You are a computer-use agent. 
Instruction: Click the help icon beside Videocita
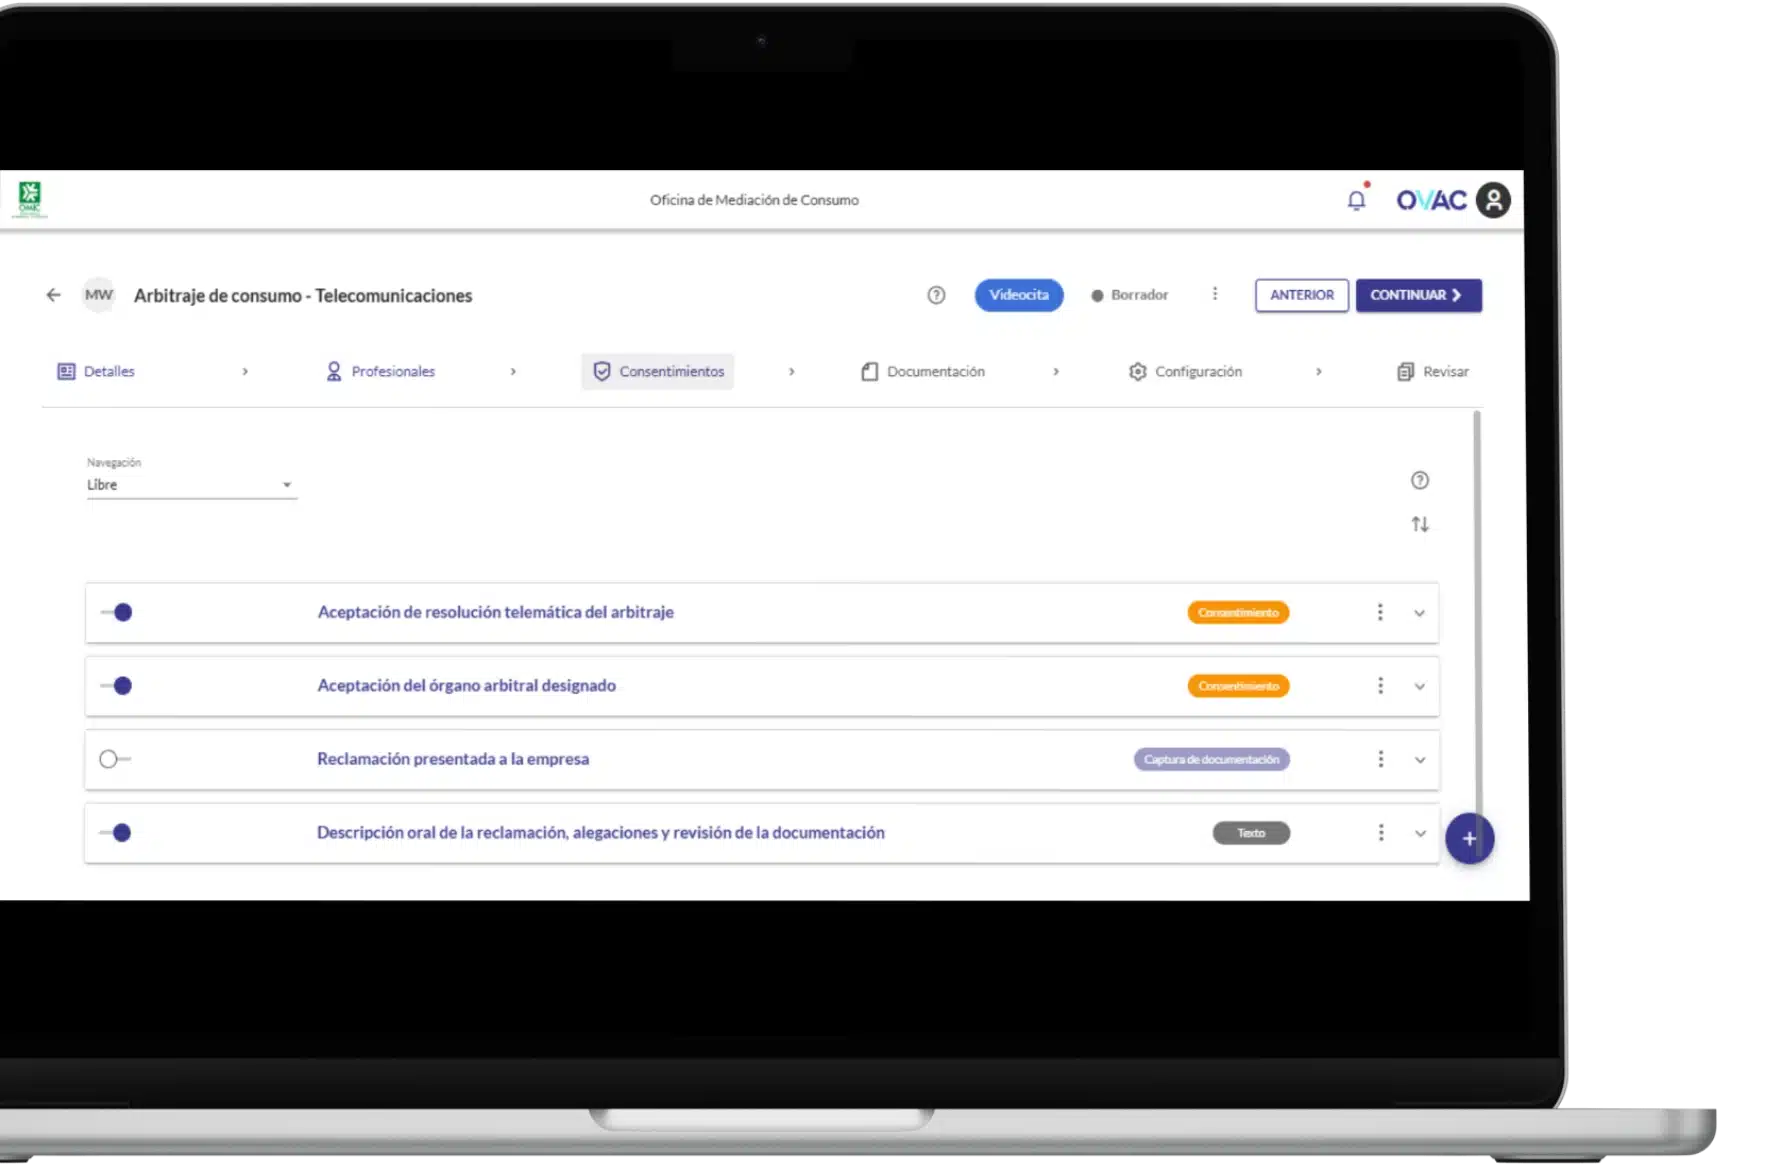pos(936,295)
